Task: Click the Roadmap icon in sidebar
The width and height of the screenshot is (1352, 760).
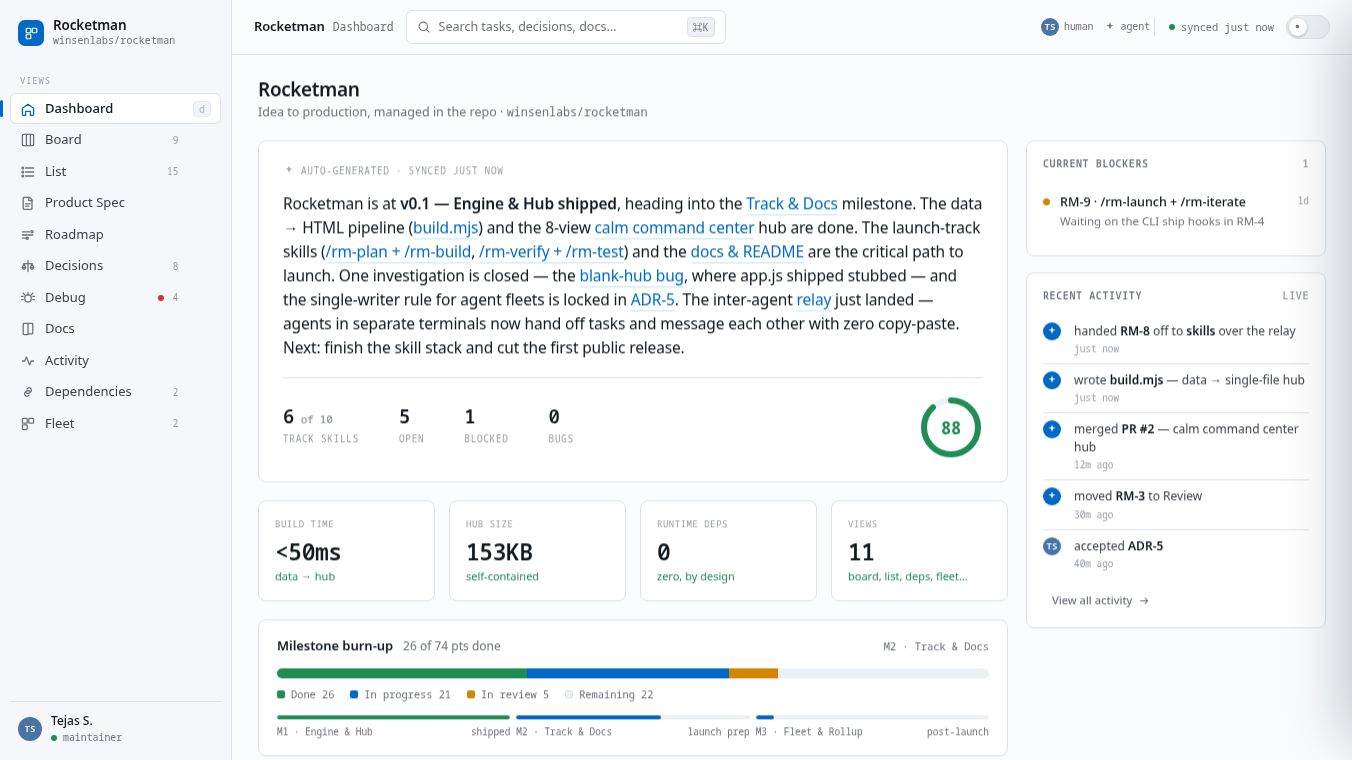Action: point(28,235)
